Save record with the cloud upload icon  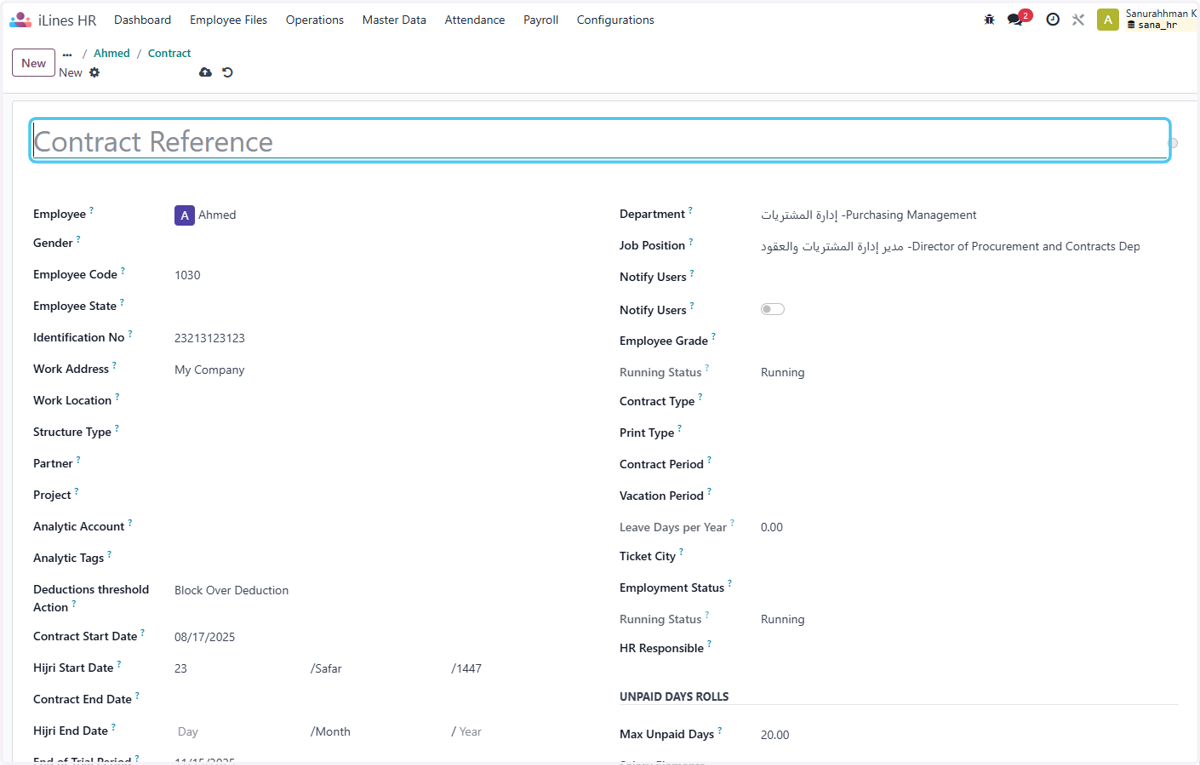[x=205, y=72]
